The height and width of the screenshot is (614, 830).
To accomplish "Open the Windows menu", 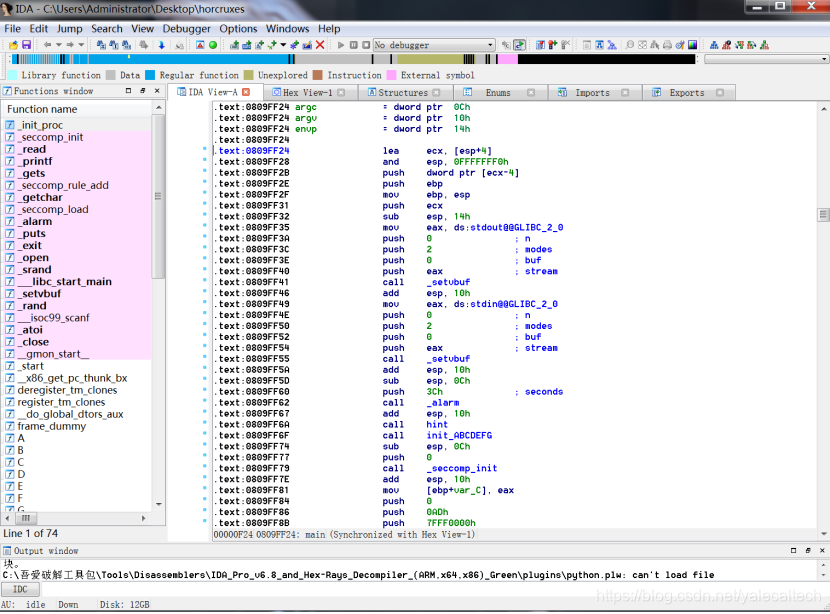I will (287, 29).
